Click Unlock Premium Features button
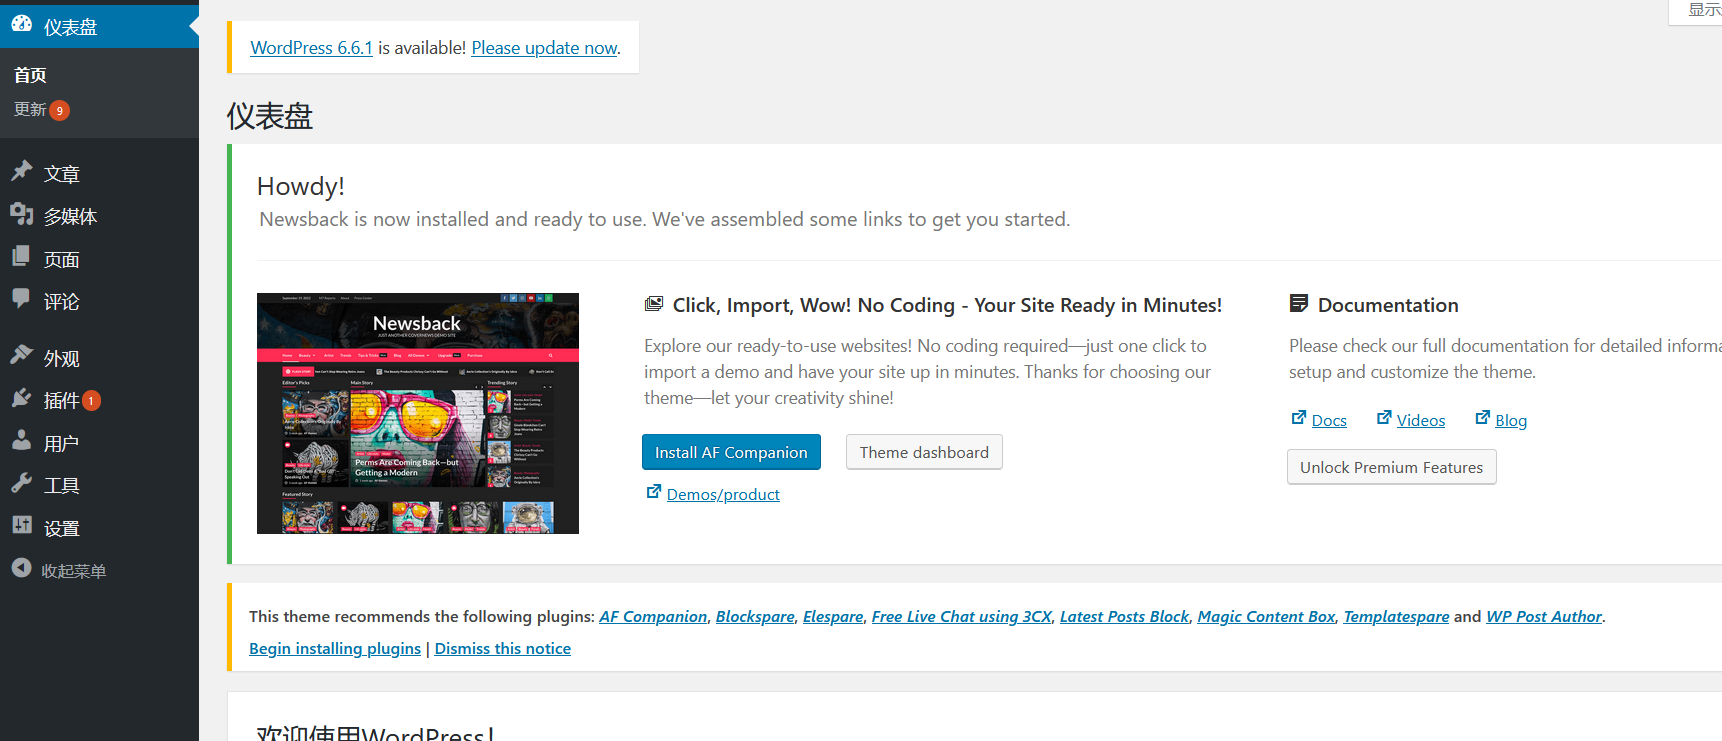Image resolution: width=1722 pixels, height=741 pixels. coord(1391,467)
